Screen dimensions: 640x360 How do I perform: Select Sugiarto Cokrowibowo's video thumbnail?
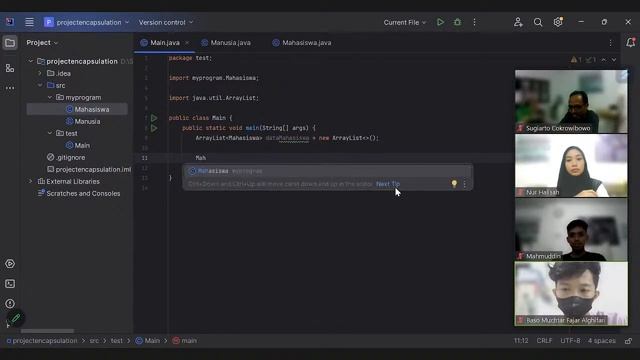pyautogui.click(x=571, y=102)
